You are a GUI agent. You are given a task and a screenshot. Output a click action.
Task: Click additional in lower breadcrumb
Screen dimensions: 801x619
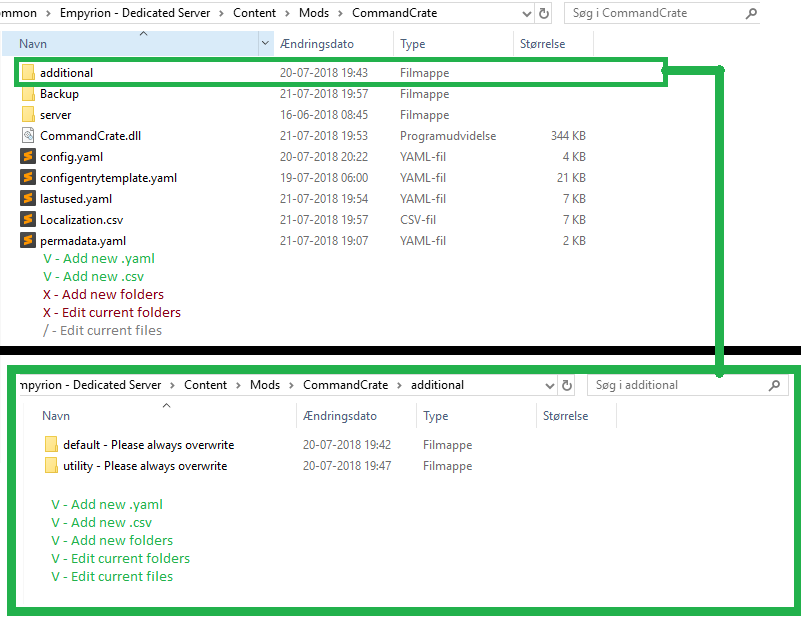point(437,385)
